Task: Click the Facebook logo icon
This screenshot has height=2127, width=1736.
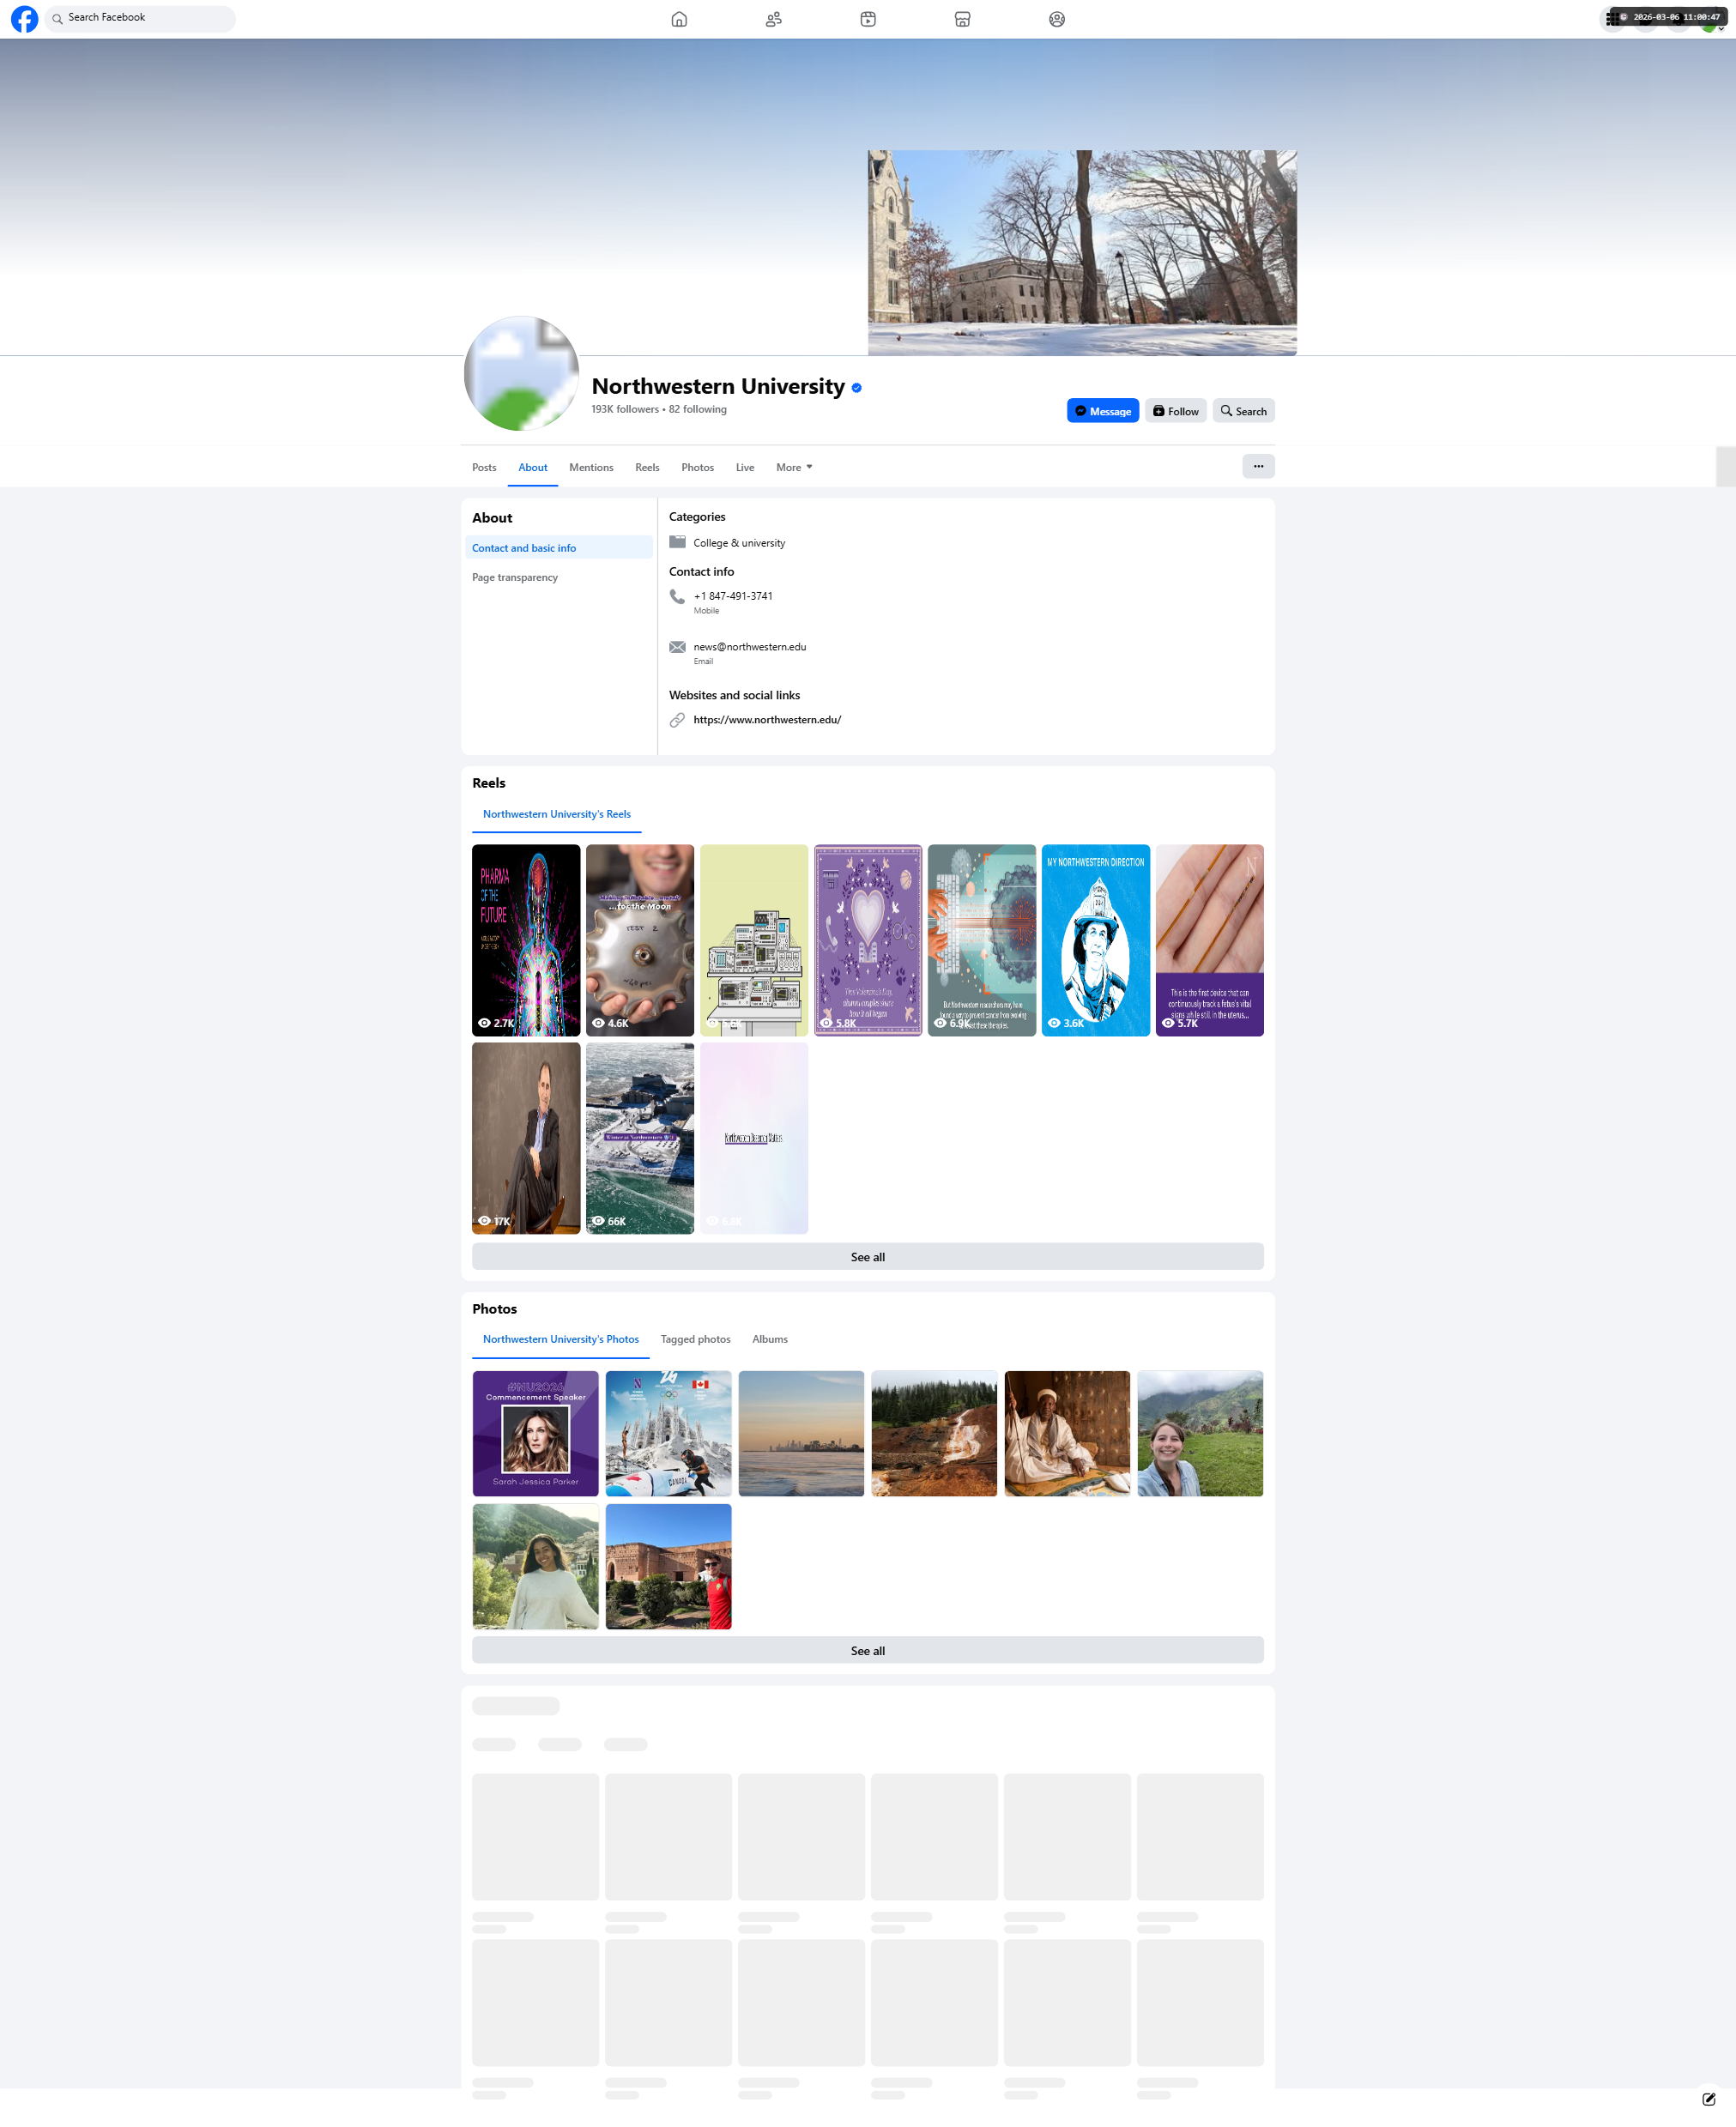Action: [24, 19]
